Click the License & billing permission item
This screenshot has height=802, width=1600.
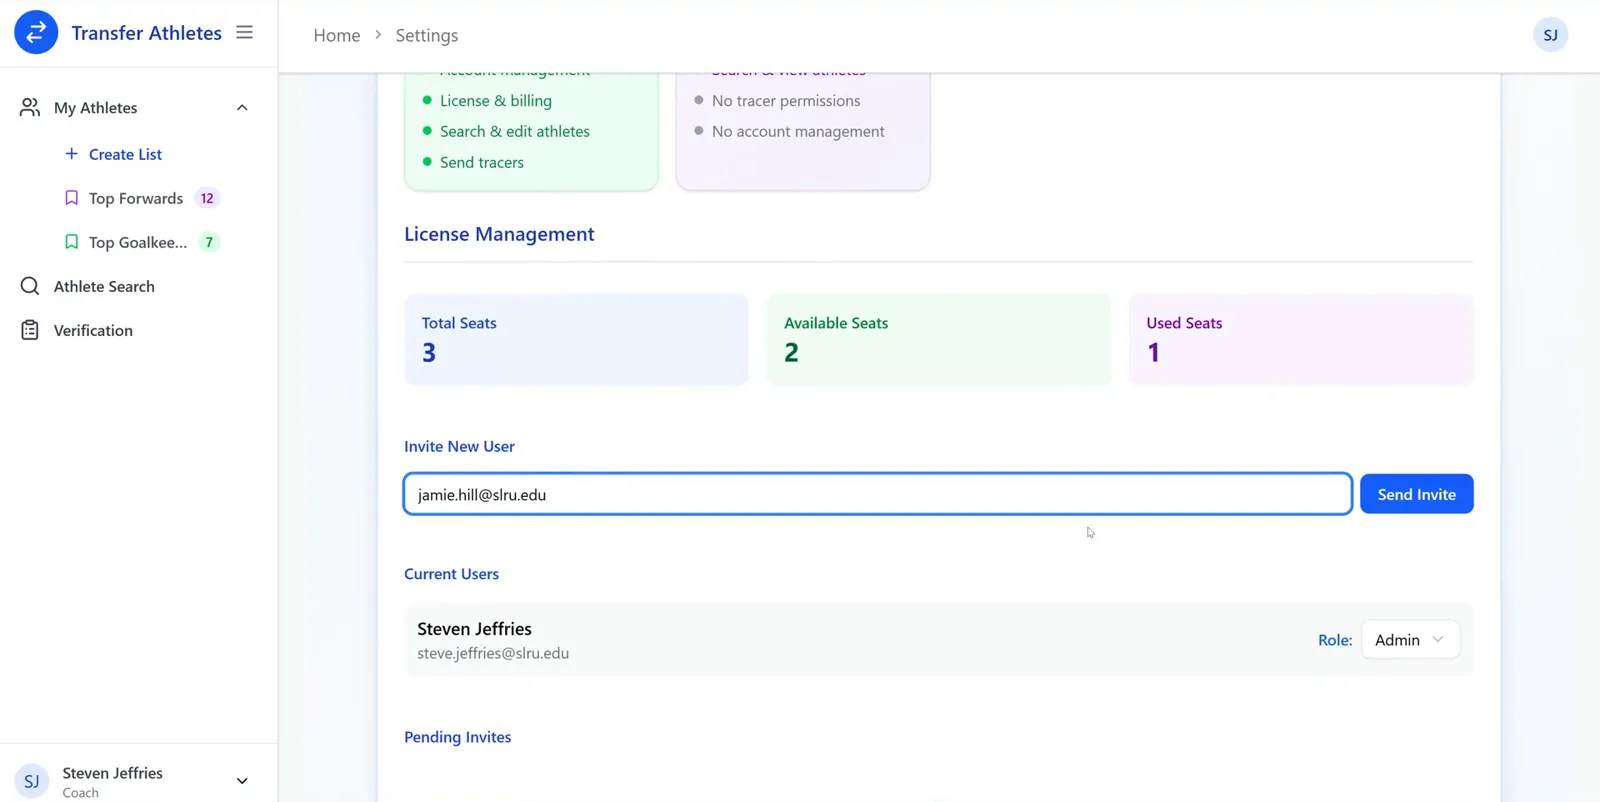[x=496, y=100]
